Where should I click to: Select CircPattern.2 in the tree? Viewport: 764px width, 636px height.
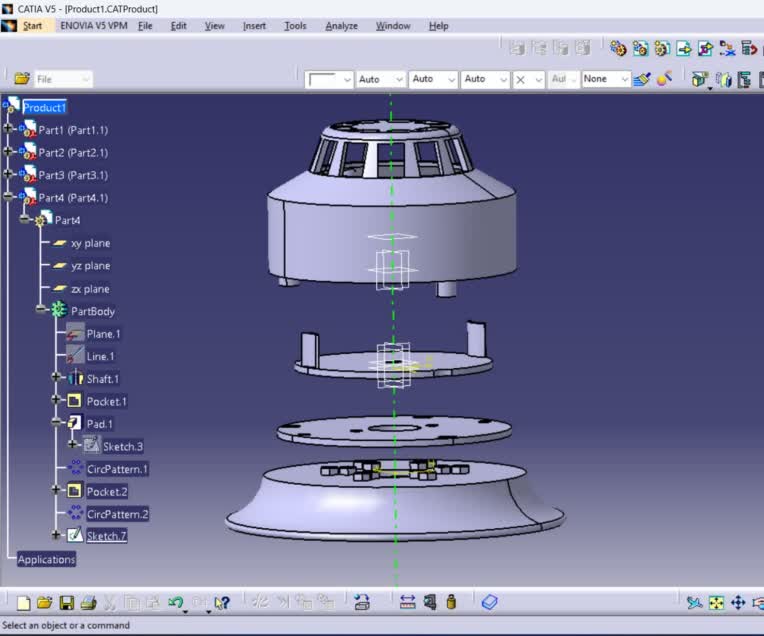[x=117, y=514]
